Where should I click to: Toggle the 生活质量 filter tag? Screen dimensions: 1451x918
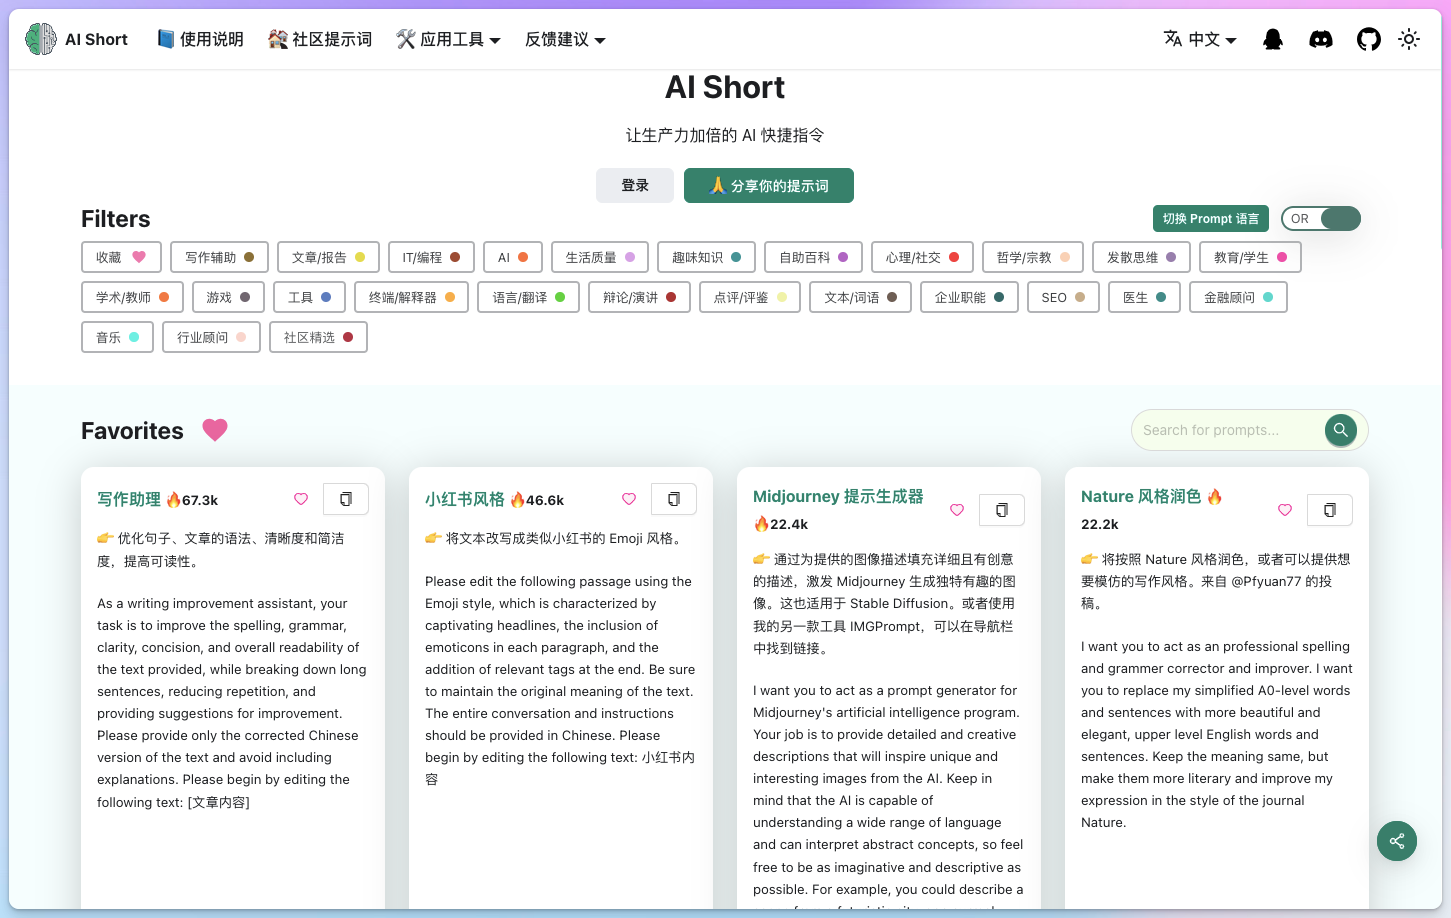tap(600, 257)
